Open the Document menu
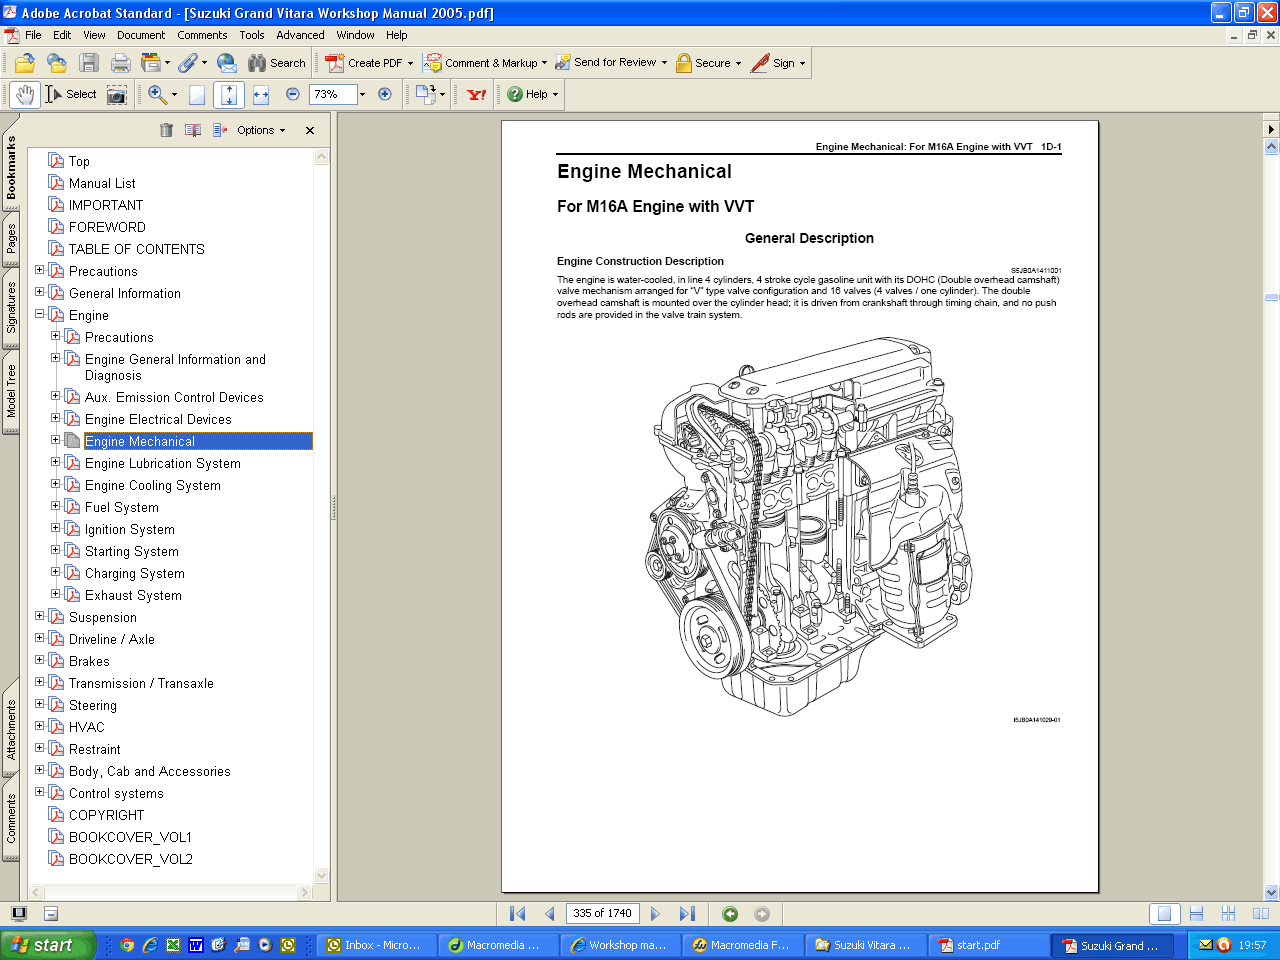This screenshot has width=1280, height=960. 141,35
